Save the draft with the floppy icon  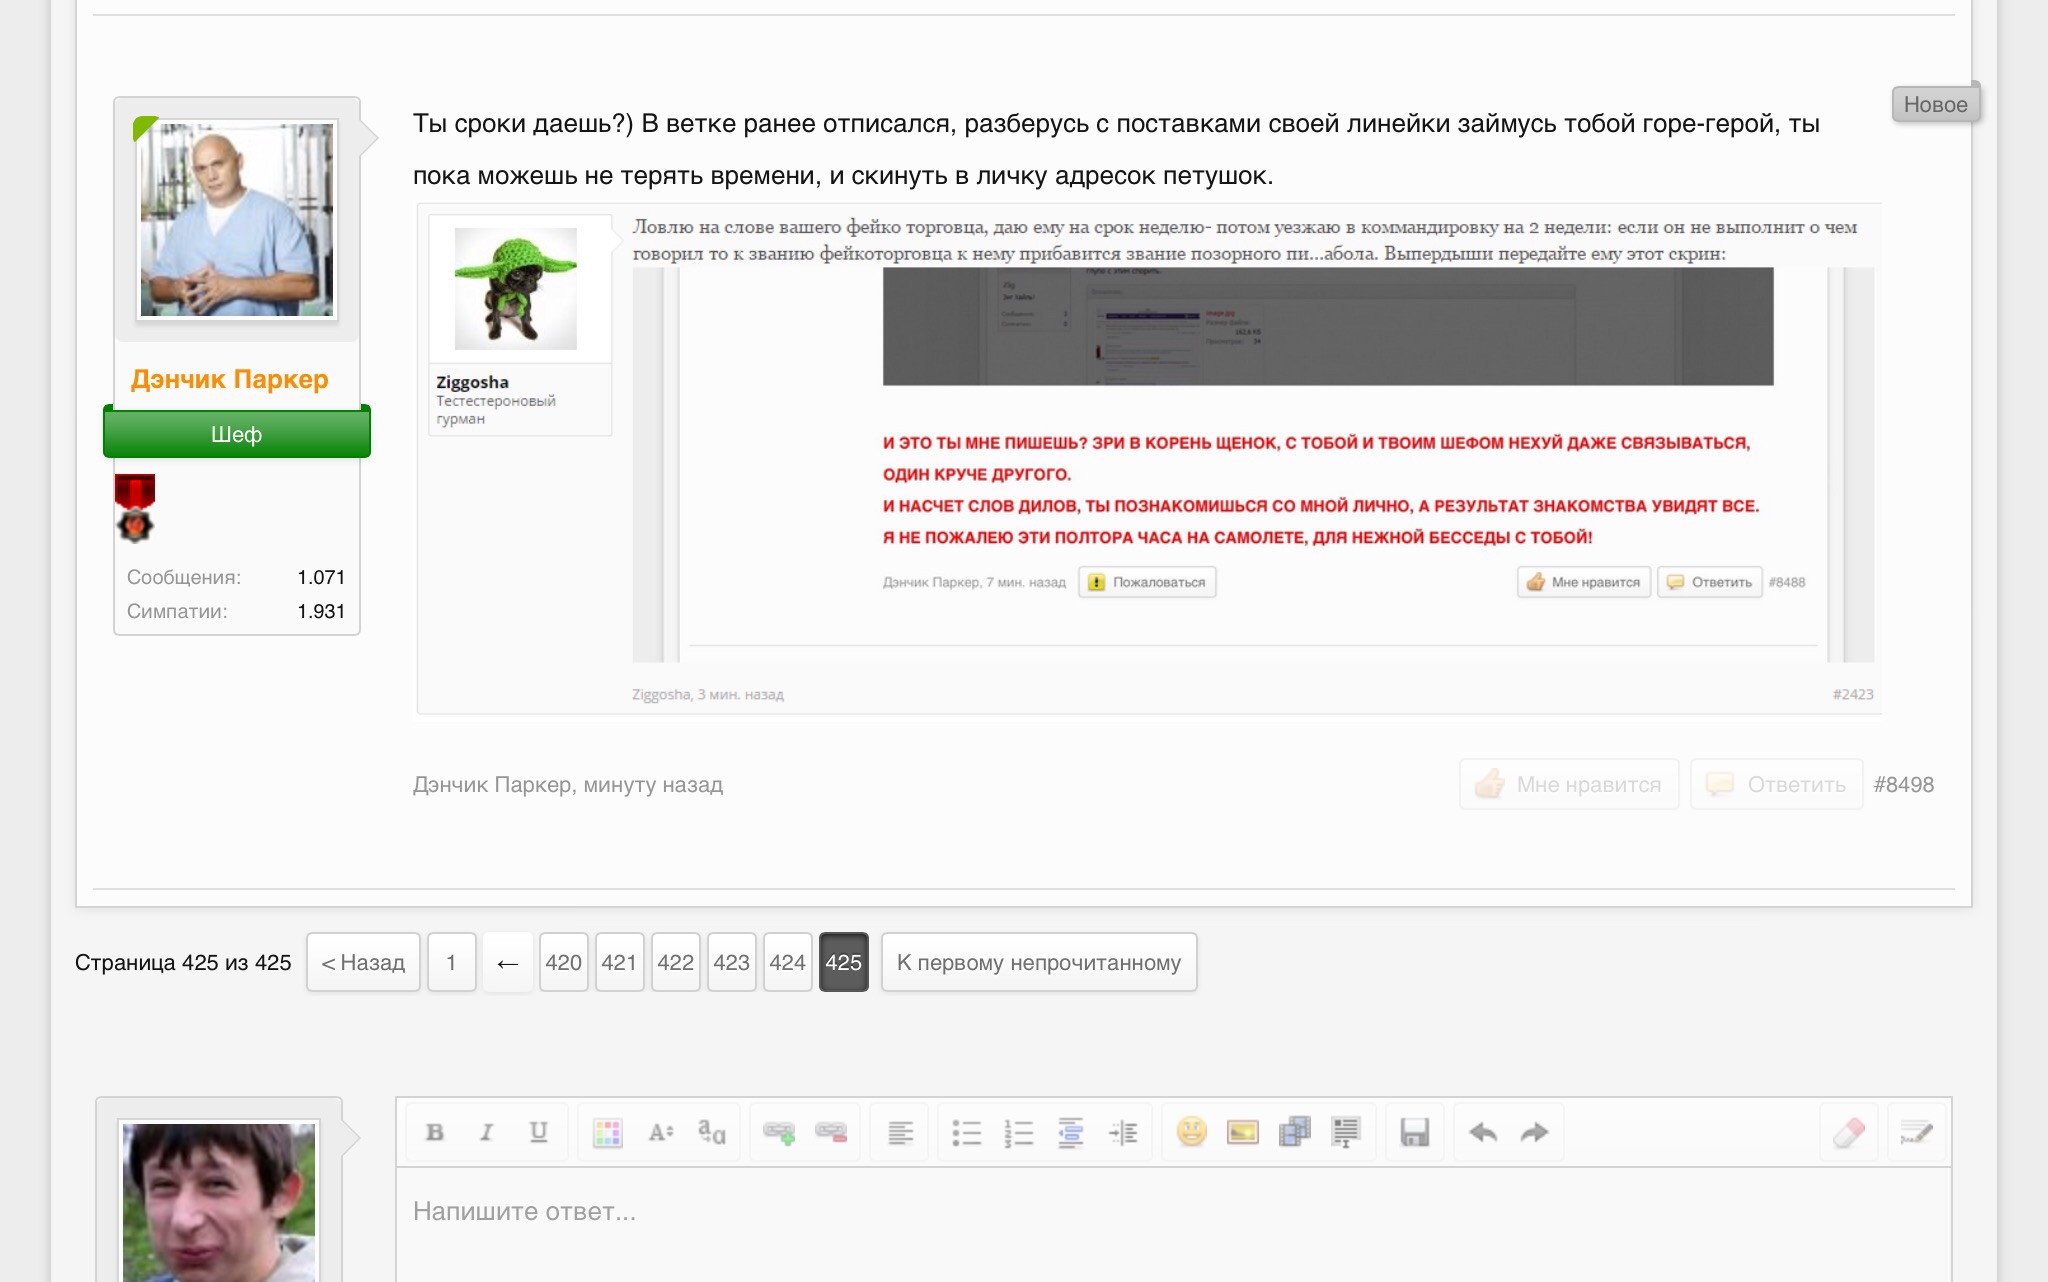1415,1132
